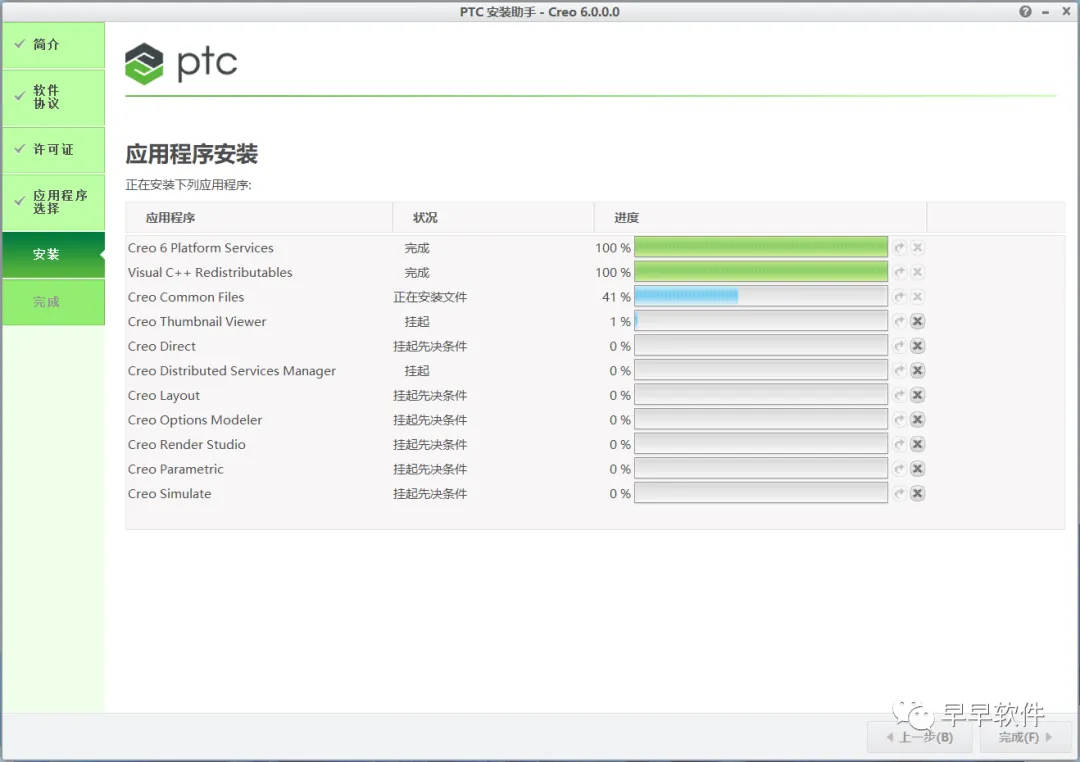Click Creo Common Files progress bar
1080x762 pixels.
(760, 297)
